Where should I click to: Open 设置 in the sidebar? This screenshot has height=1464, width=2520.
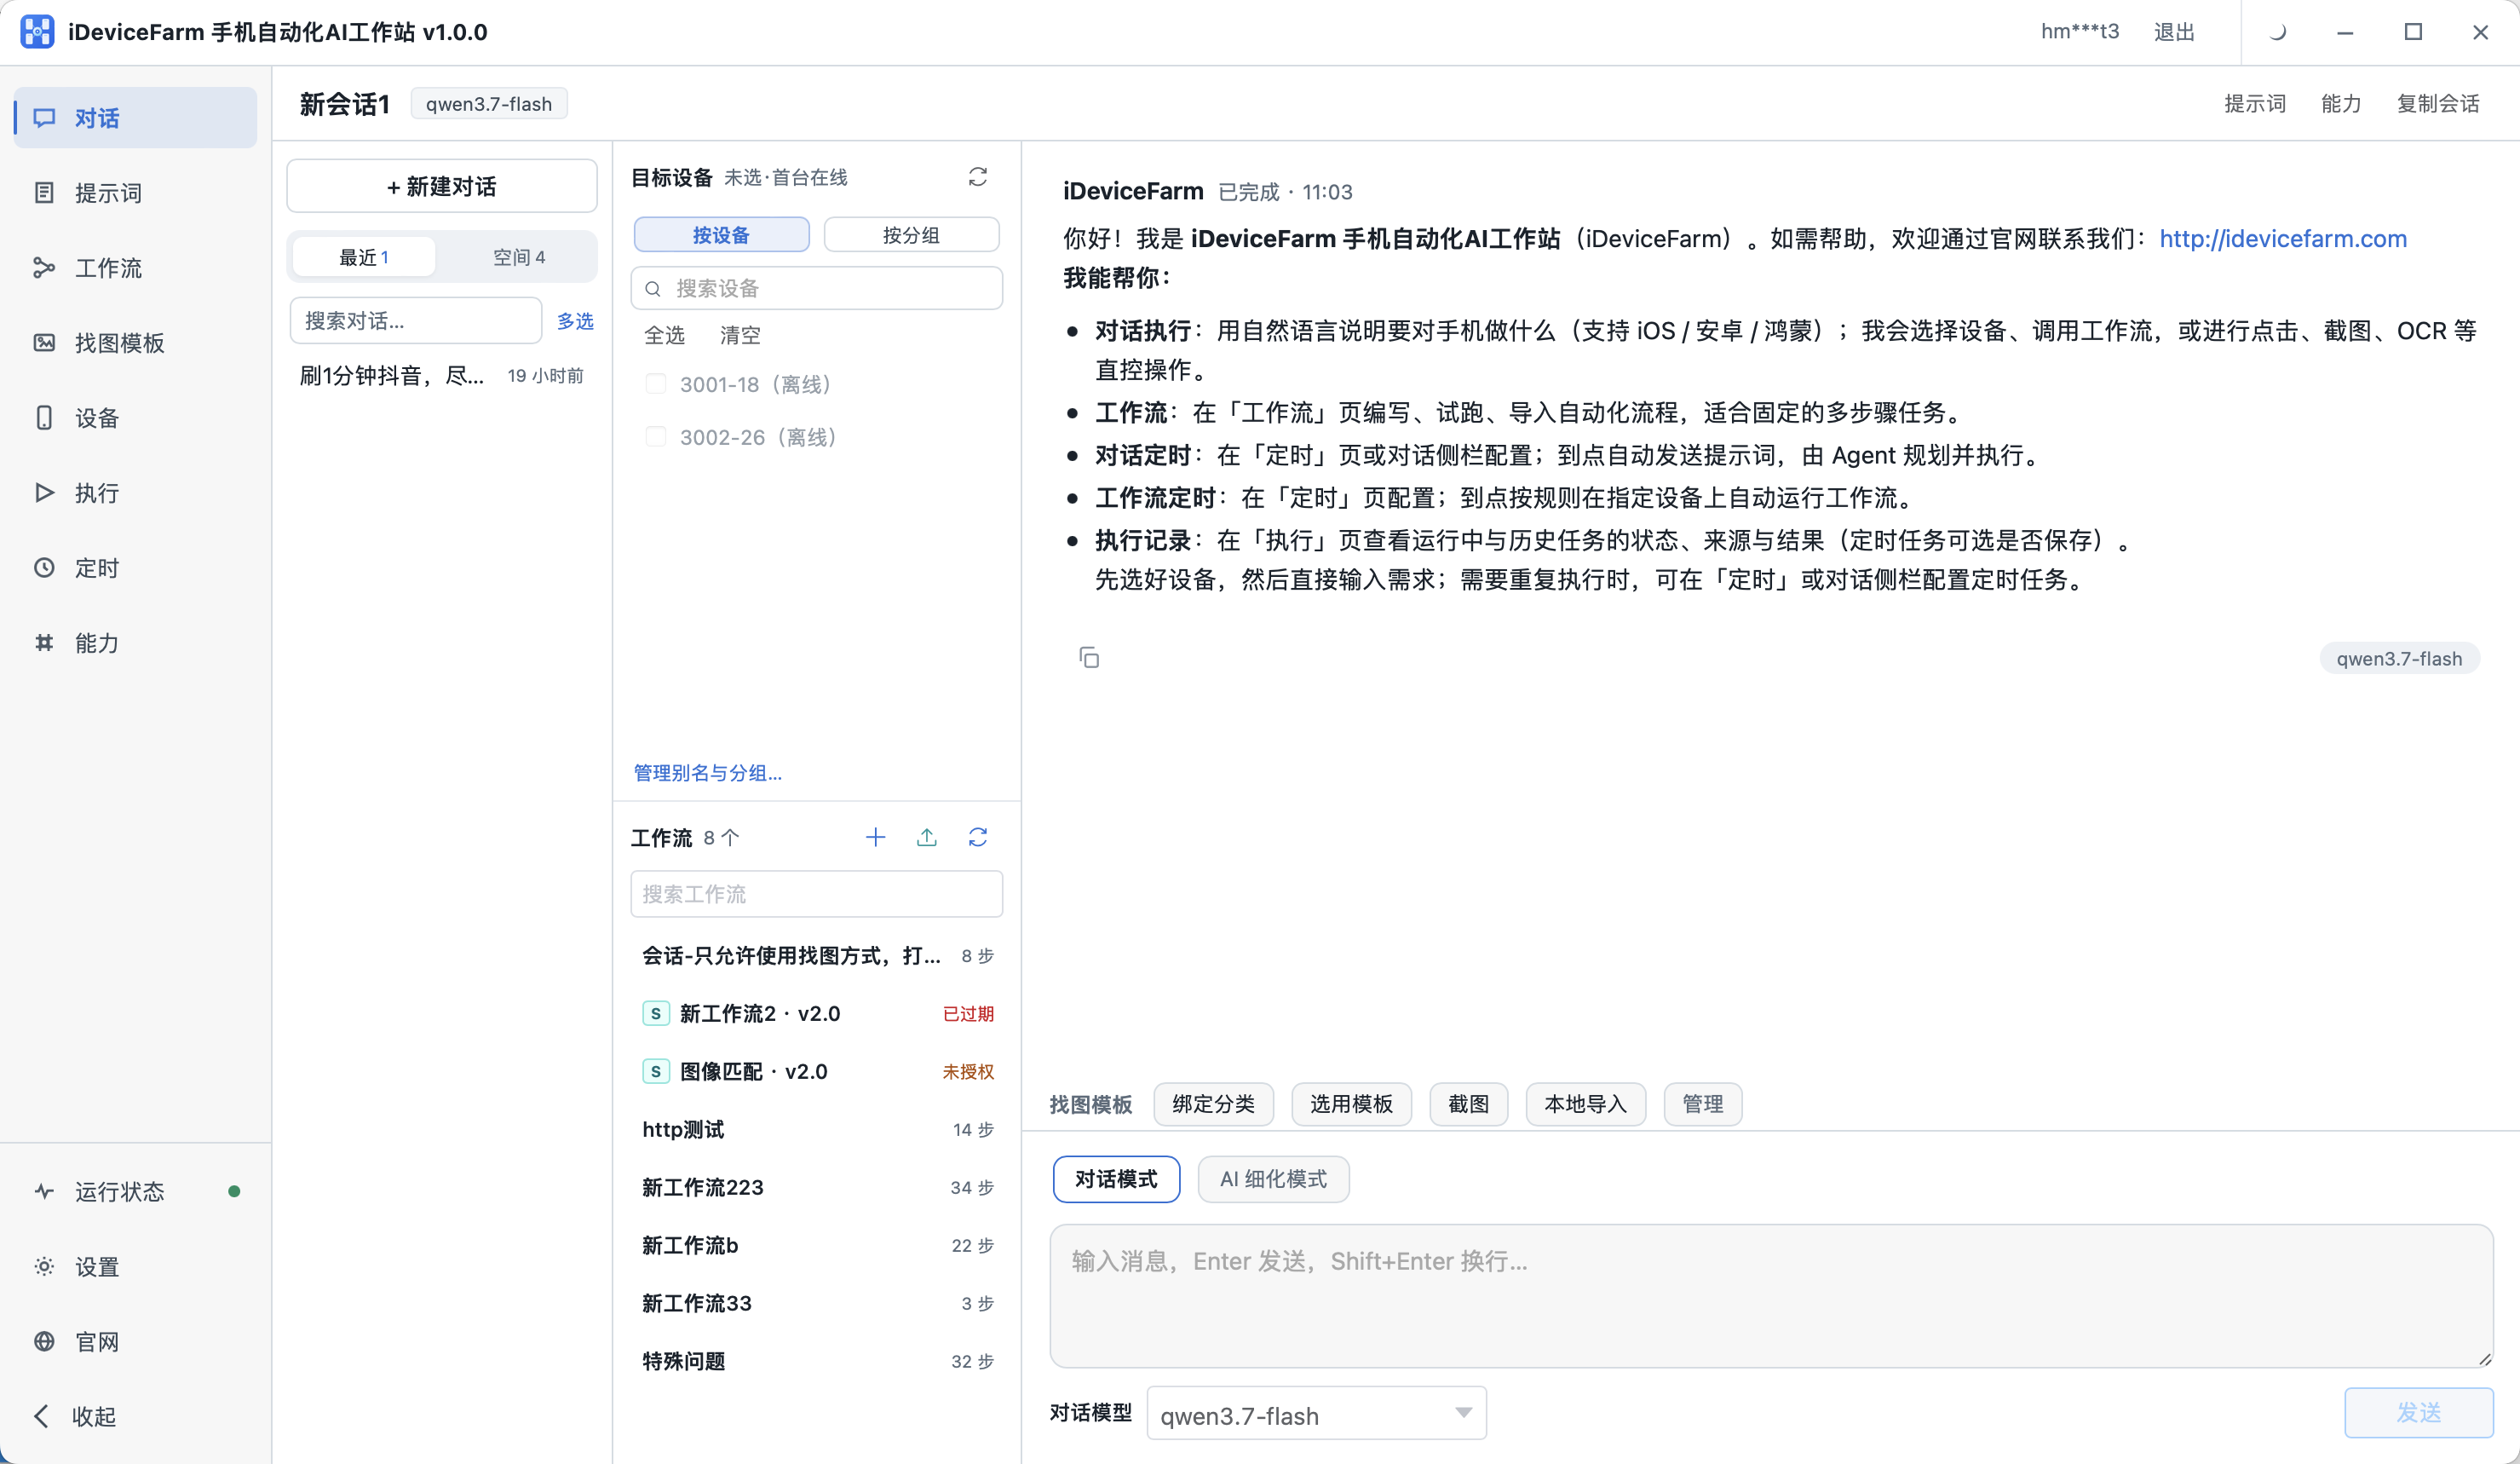tap(135, 1266)
